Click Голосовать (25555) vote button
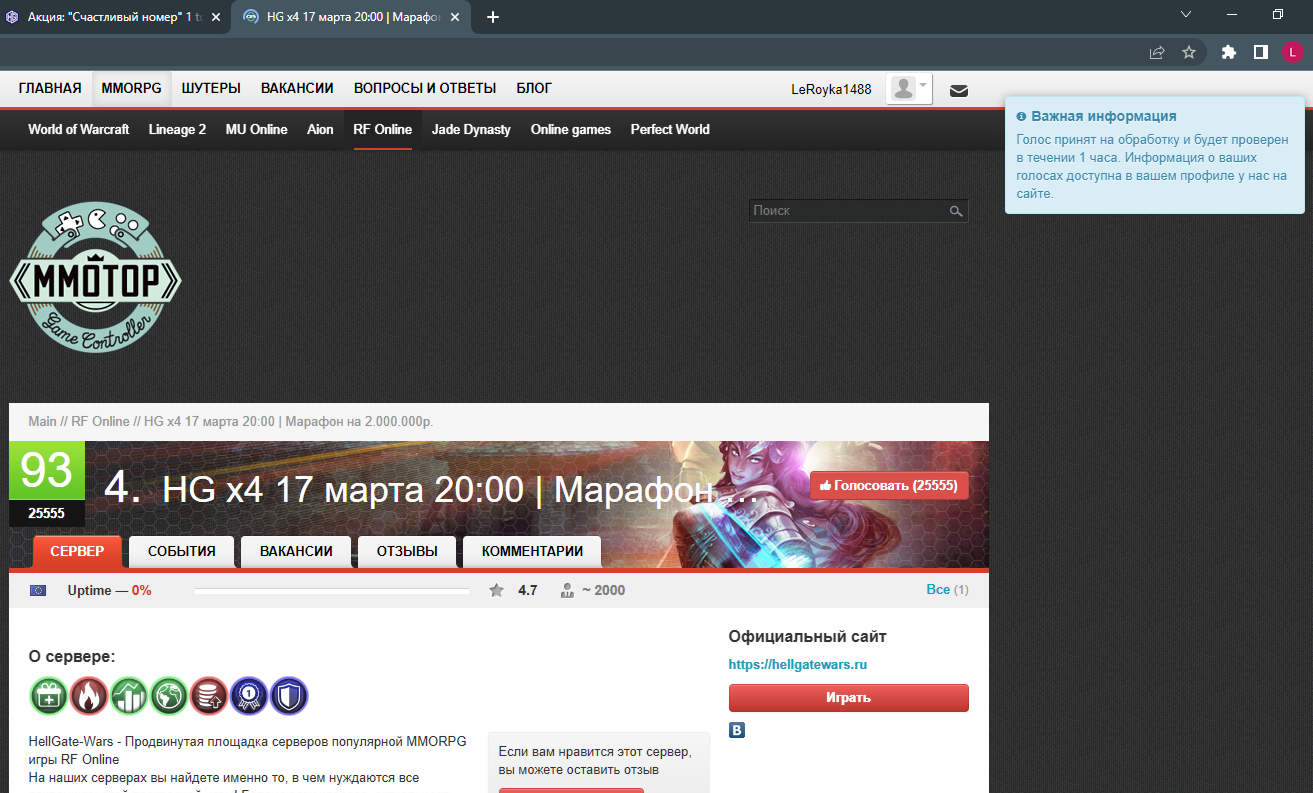Viewport: 1313px width, 793px height. (x=889, y=486)
